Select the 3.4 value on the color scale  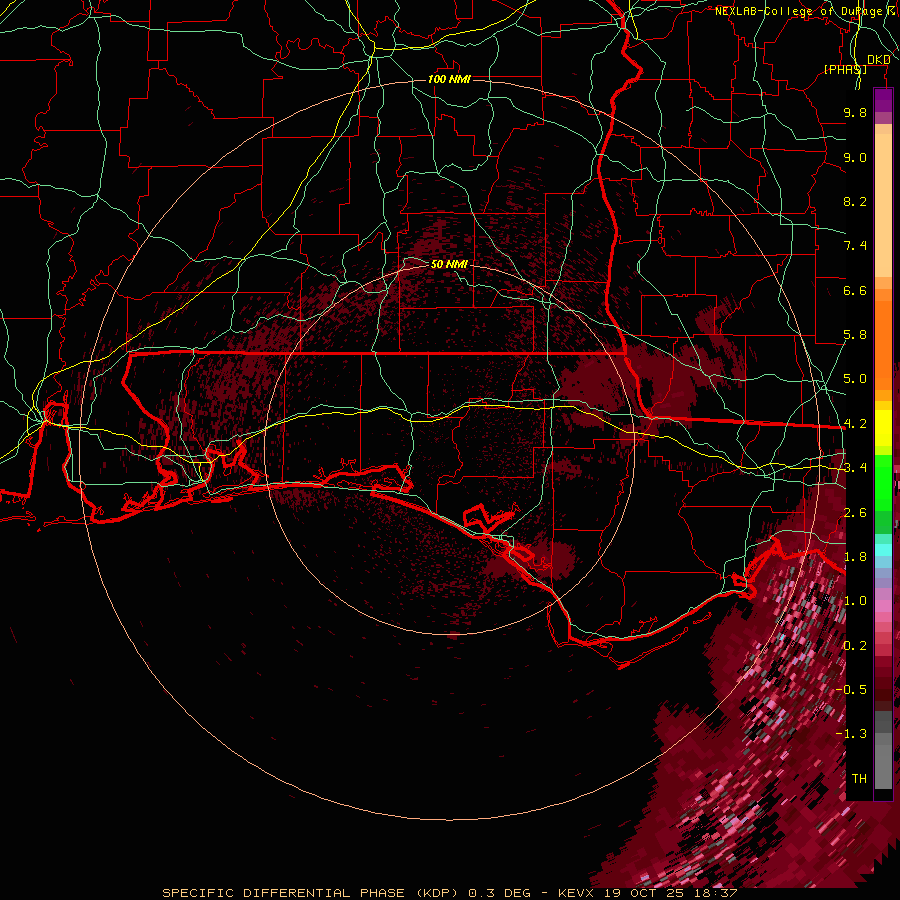855,468
